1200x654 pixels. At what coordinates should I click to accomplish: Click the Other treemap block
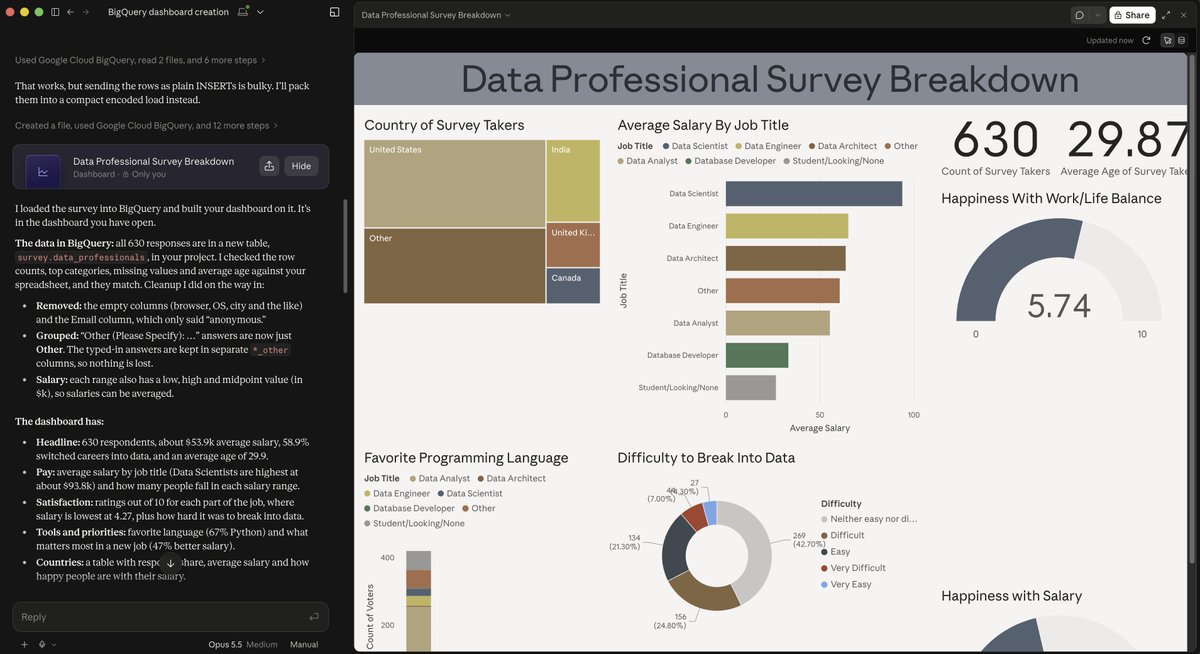pyautogui.click(x=455, y=266)
